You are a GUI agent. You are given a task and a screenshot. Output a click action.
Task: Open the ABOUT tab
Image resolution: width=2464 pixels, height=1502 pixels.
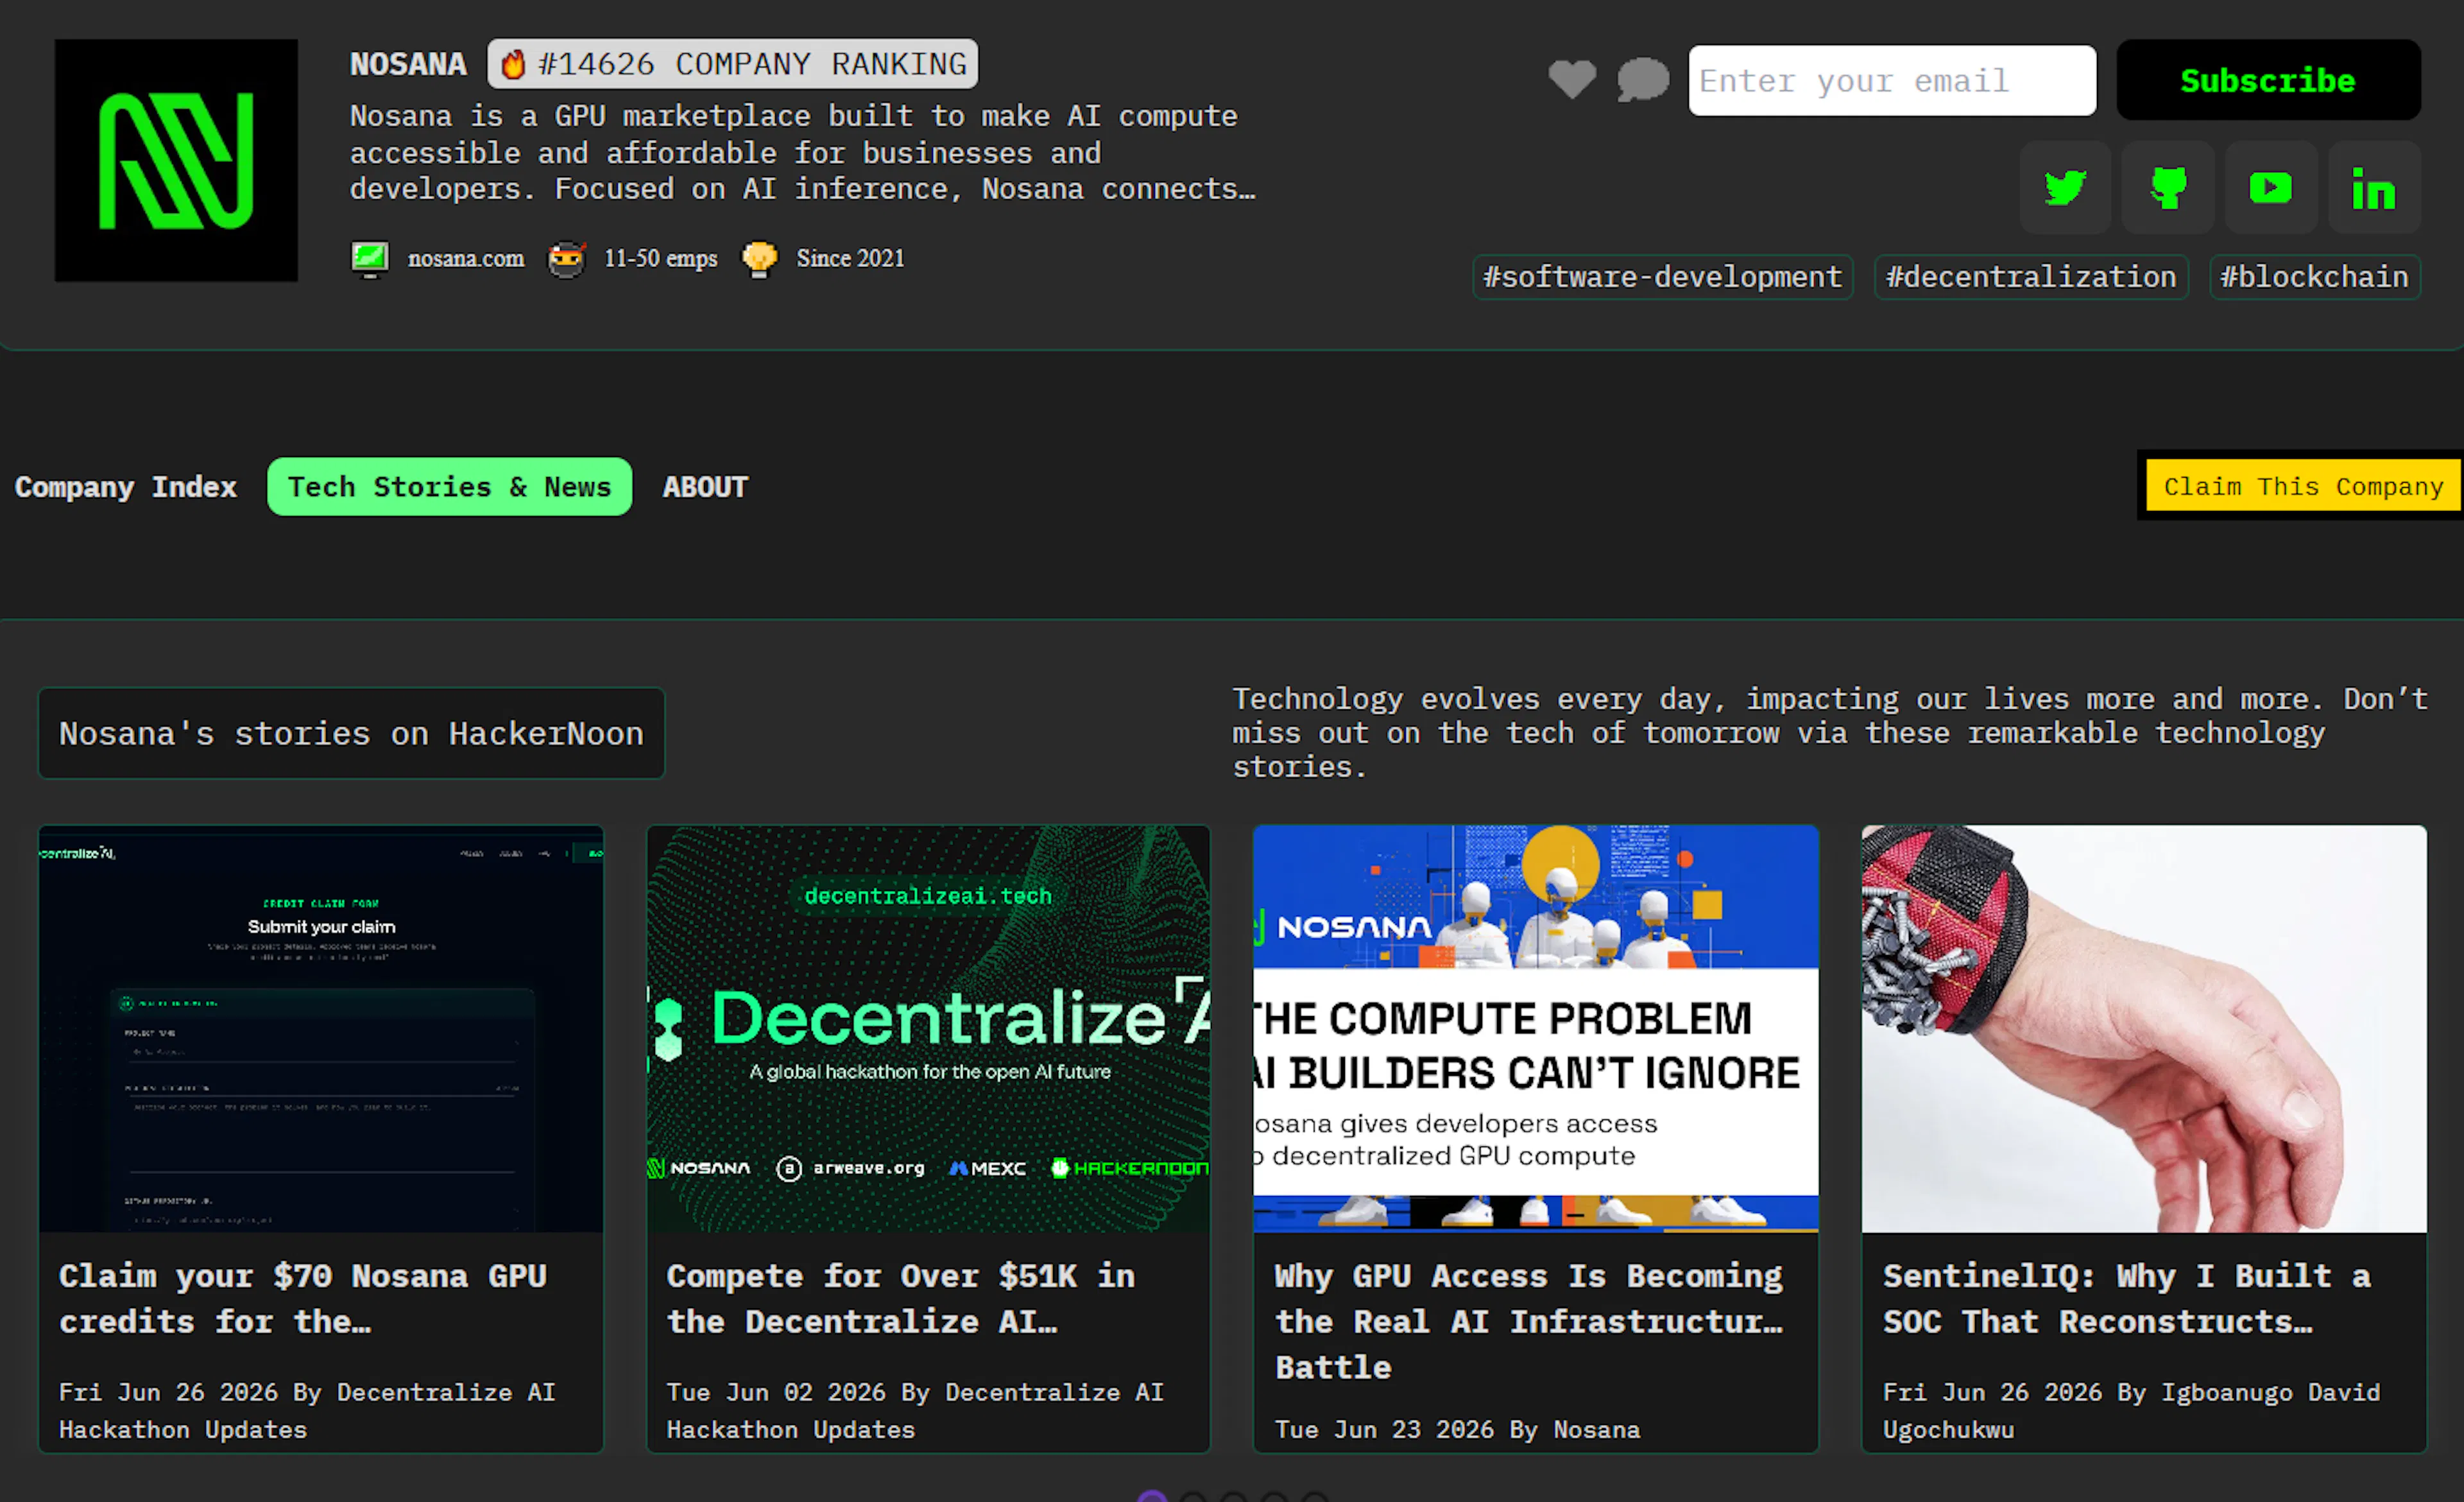(x=705, y=487)
